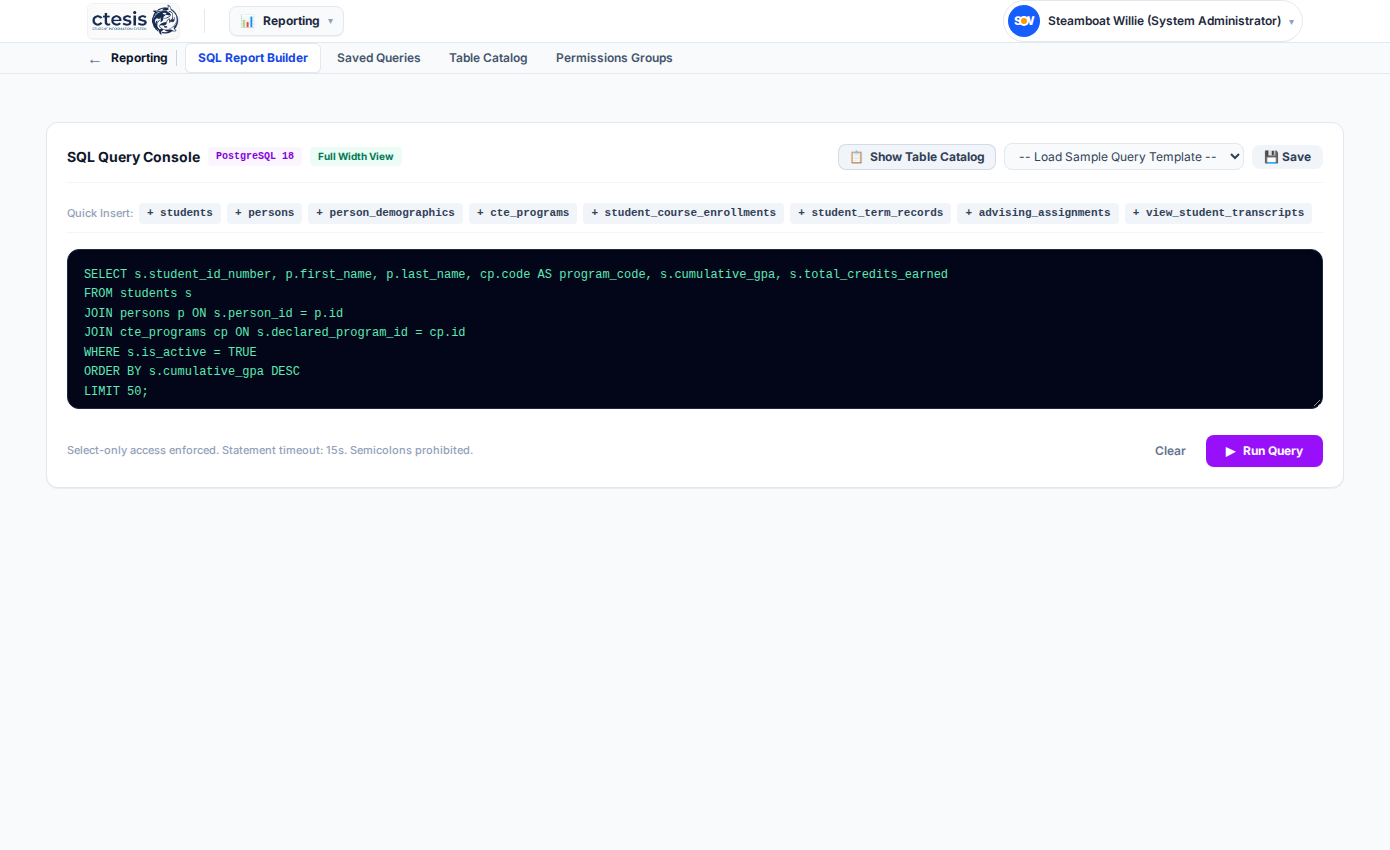The width and height of the screenshot is (1390, 850).
Task: Click the SQL Query Console heading
Action: tap(133, 157)
